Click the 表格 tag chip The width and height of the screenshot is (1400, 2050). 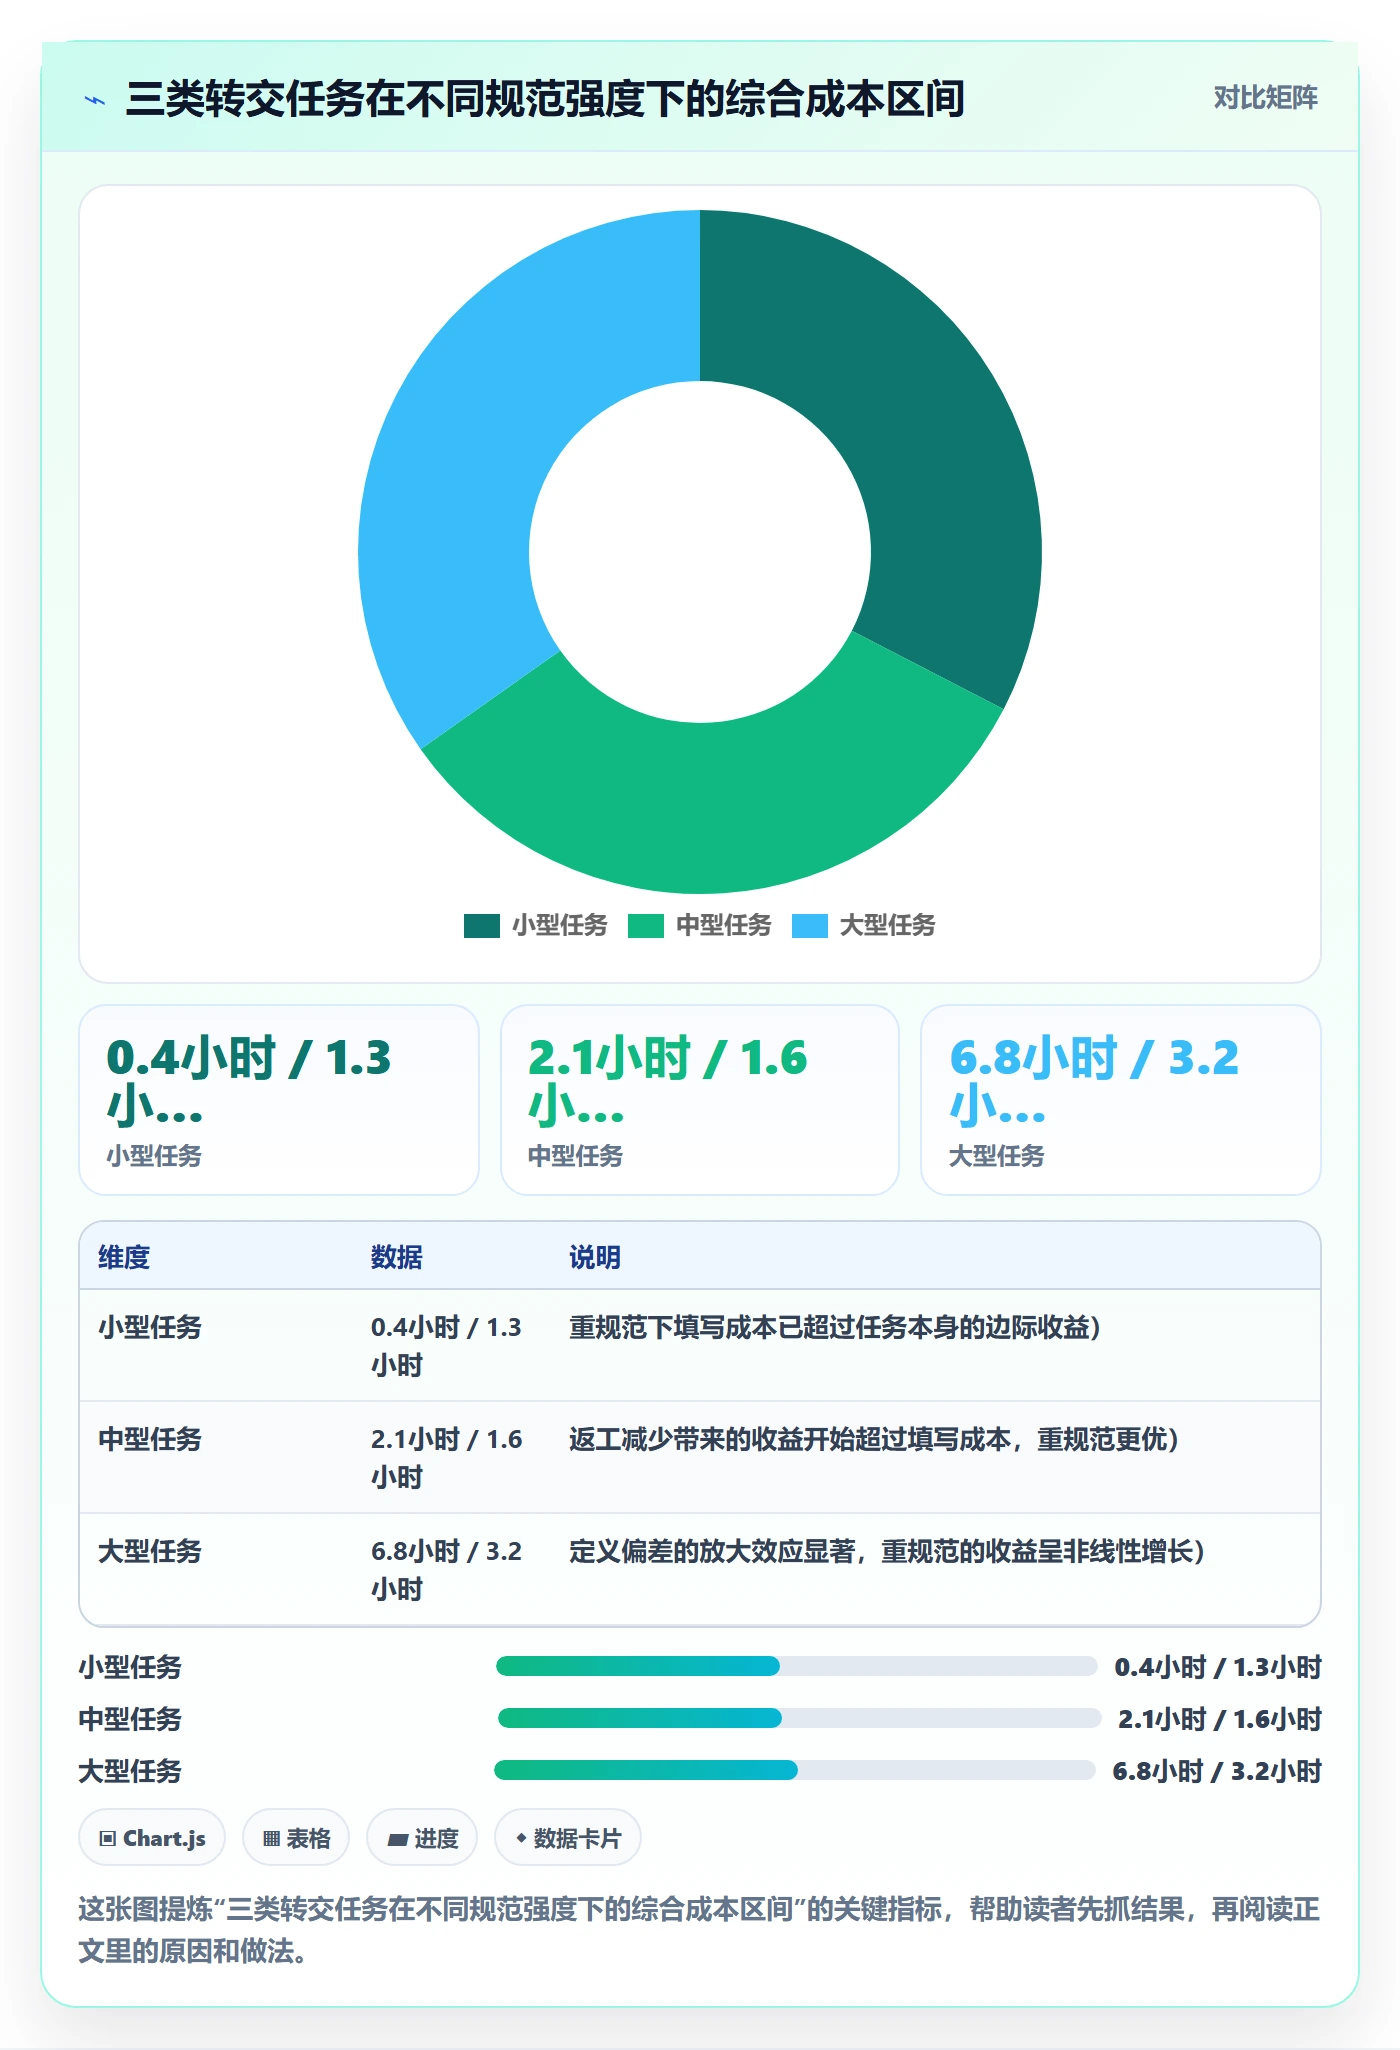tap(296, 1838)
